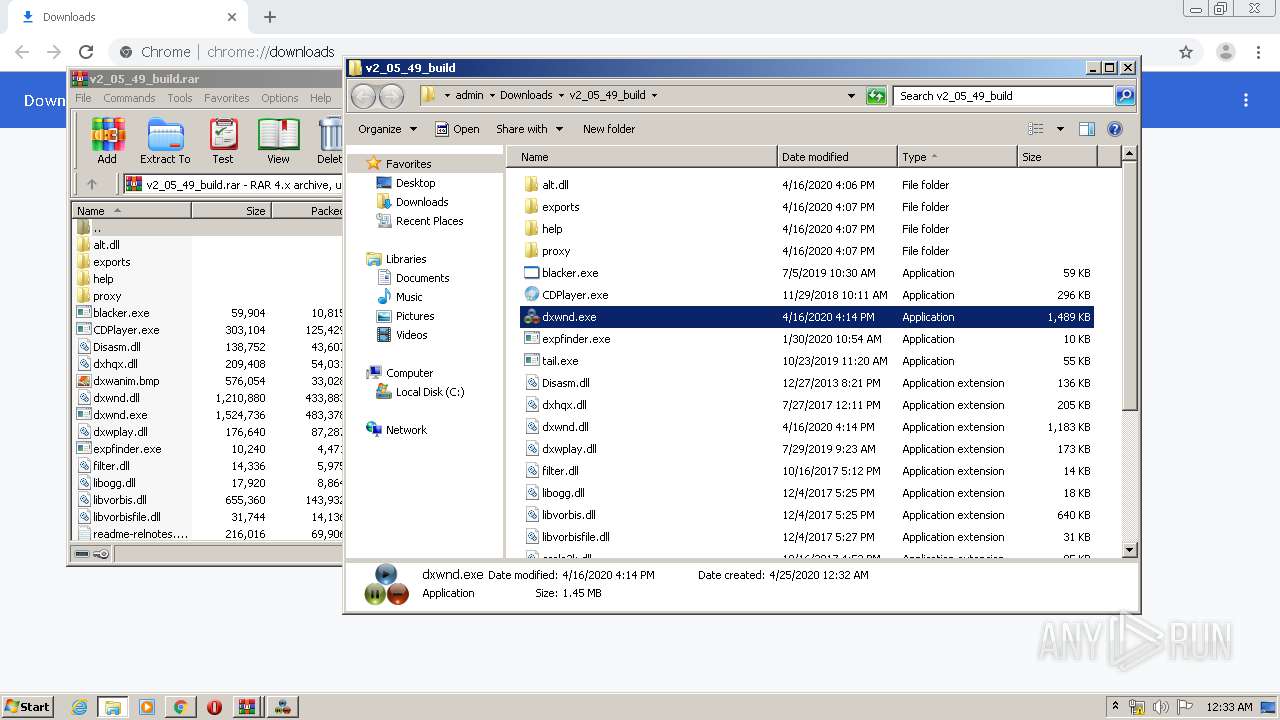Click the Windows Start button
This screenshot has width=1280, height=720.
pyautogui.click(x=28, y=706)
